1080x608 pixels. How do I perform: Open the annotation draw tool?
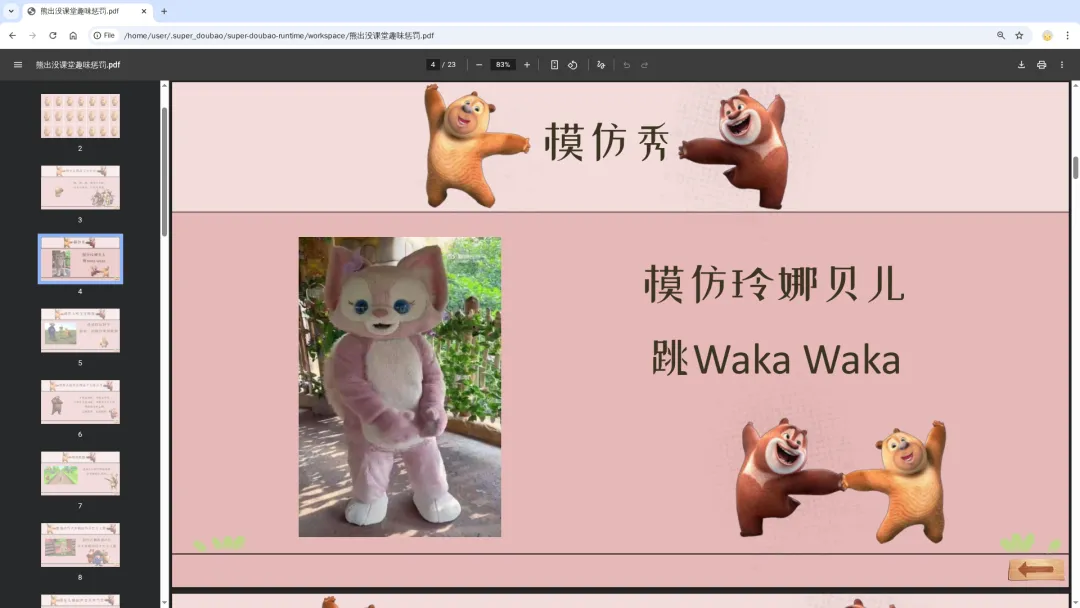(x=601, y=65)
